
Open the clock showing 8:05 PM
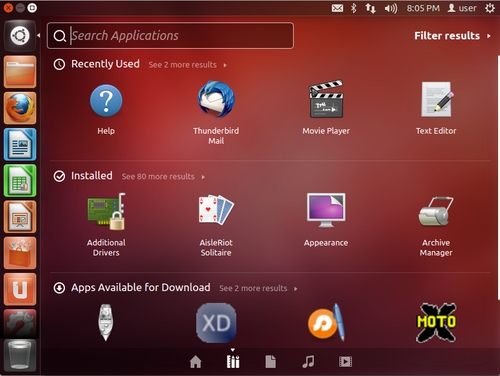(423, 8)
